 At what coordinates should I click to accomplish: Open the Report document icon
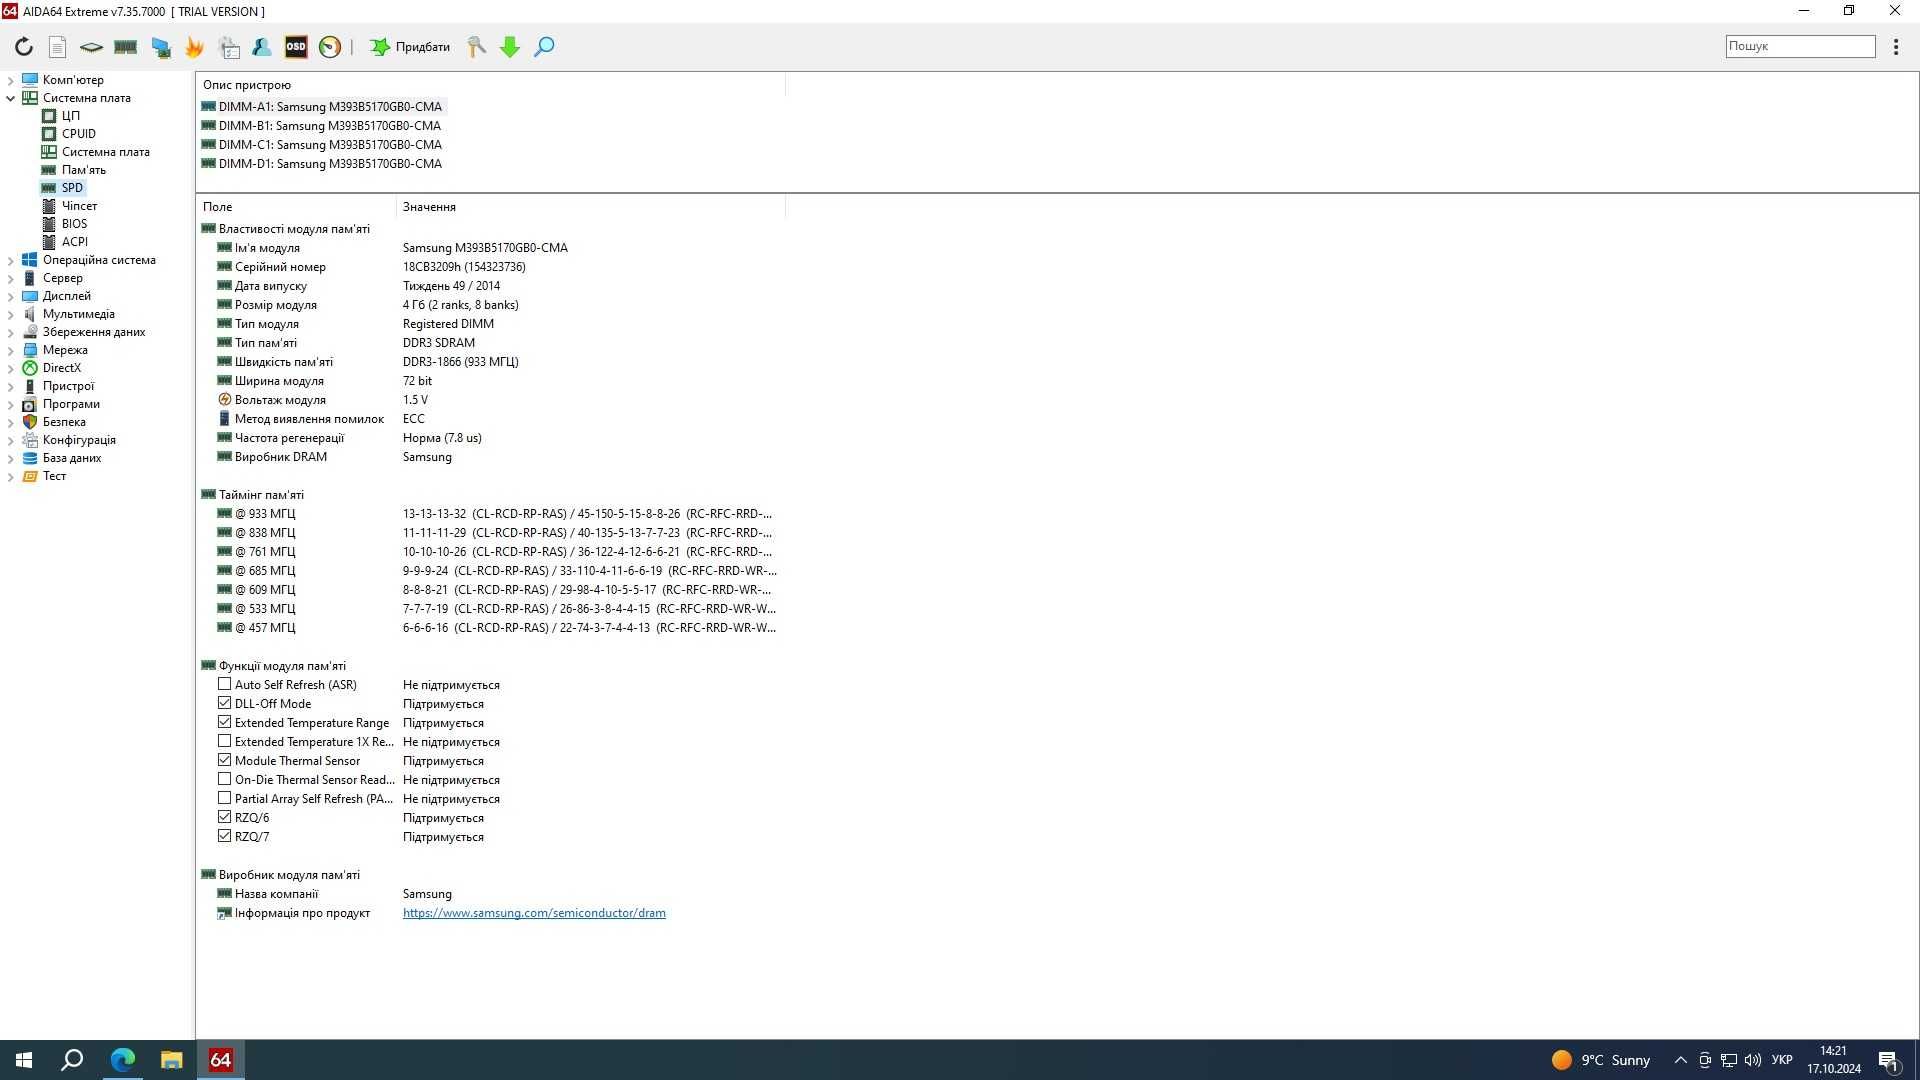tap(57, 47)
